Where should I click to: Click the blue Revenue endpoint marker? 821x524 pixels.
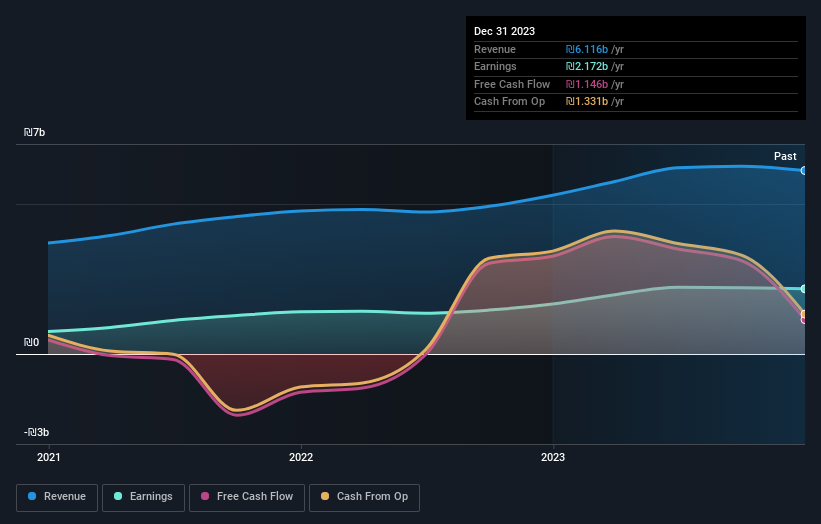tap(804, 171)
